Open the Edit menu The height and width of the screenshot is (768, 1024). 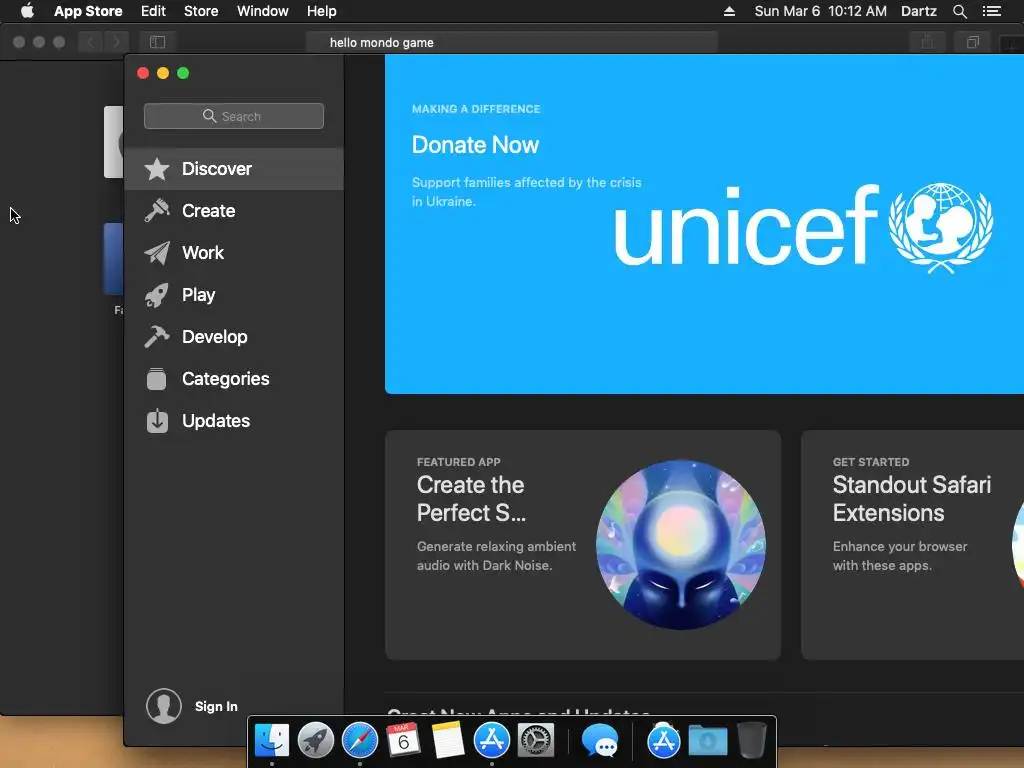(x=153, y=11)
